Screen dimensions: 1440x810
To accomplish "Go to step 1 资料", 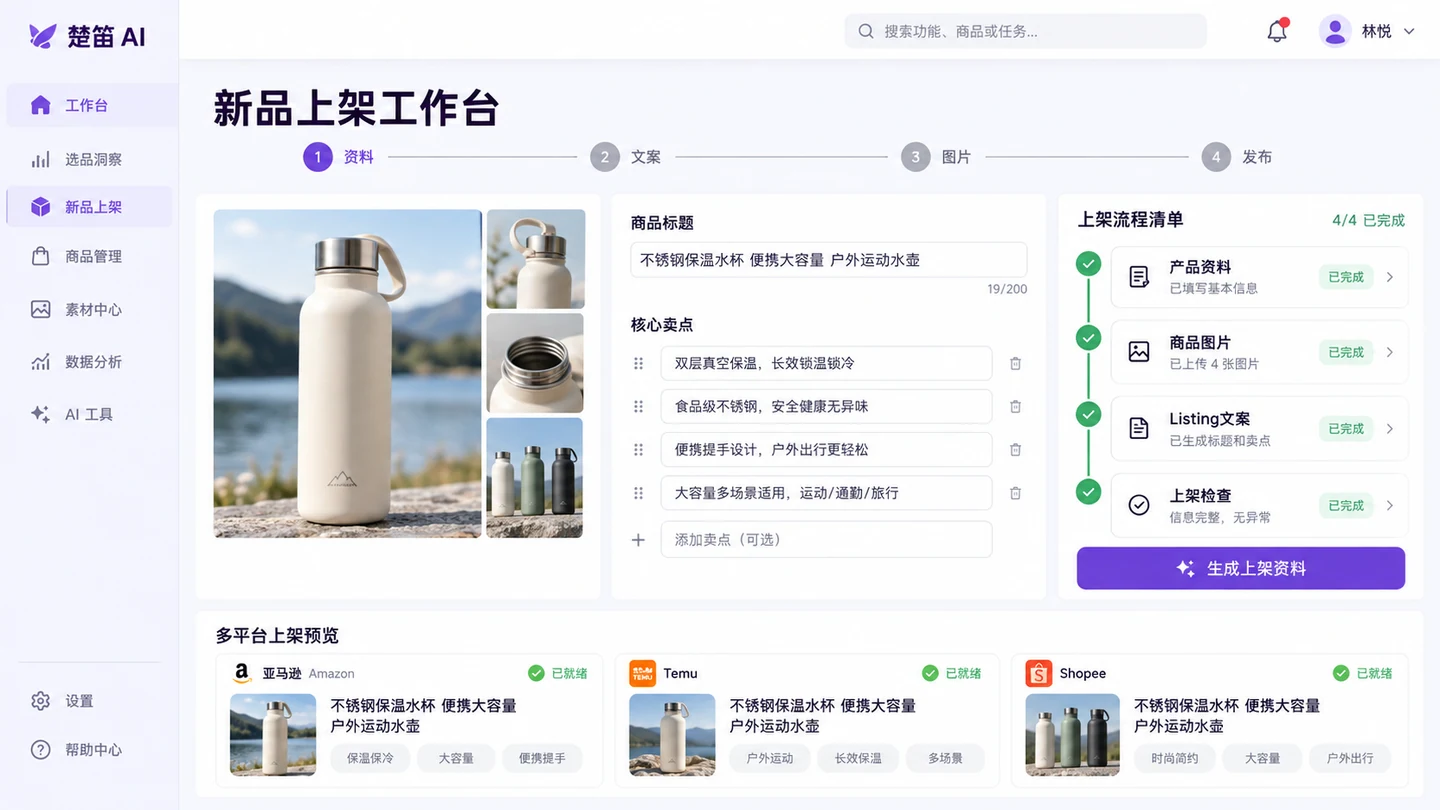I will 339,157.
